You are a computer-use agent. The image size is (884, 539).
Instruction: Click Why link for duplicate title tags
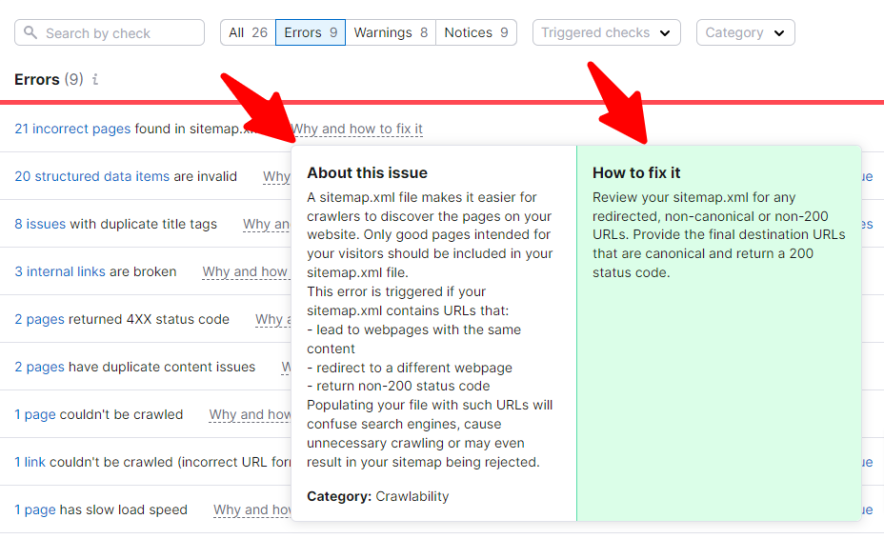[x=267, y=224]
